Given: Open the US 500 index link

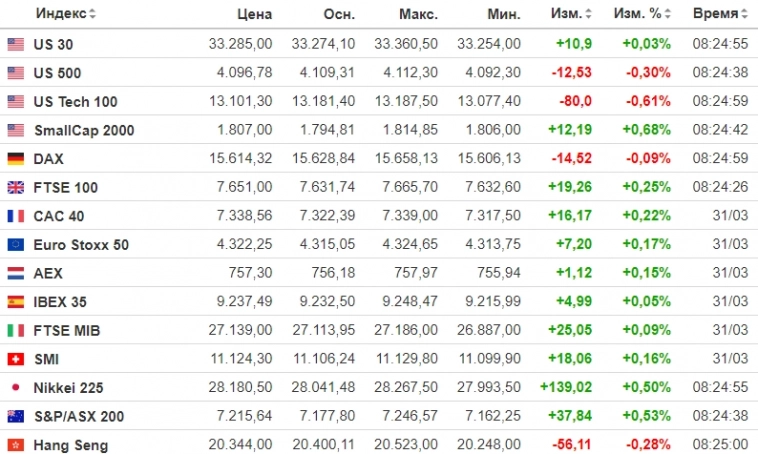Looking at the screenshot, I should tap(58, 73).
